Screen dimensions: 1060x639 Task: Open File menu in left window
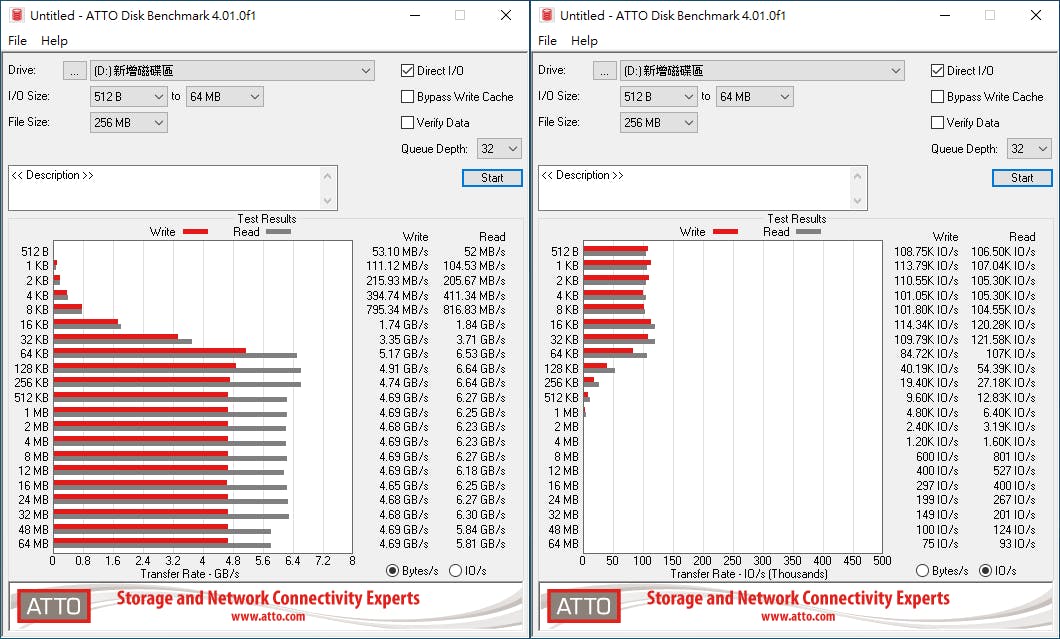(x=17, y=41)
